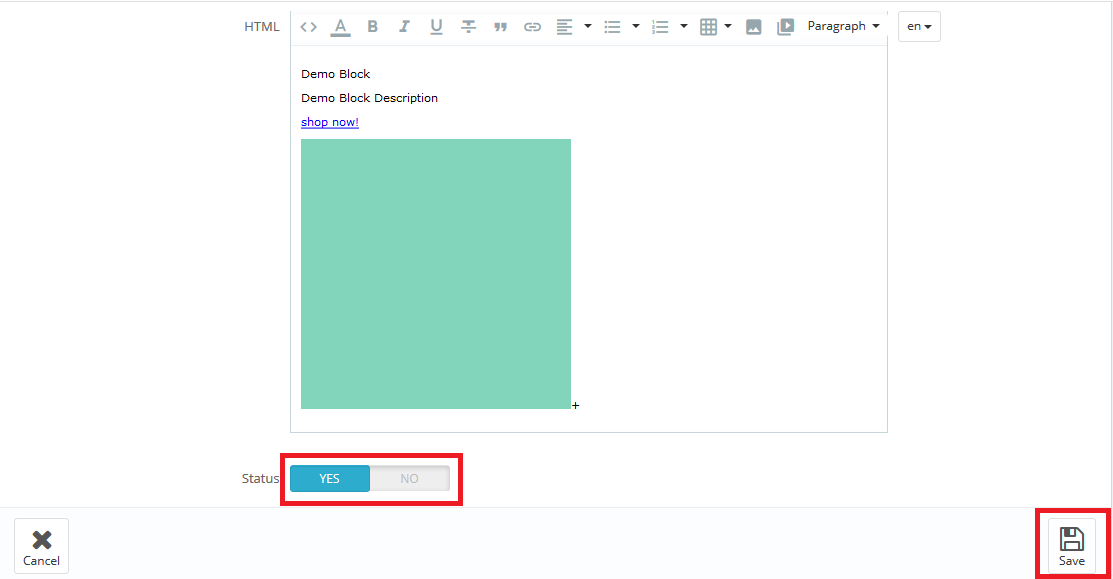Toggle italic formatting
This screenshot has height=579, width=1113.
pos(404,27)
